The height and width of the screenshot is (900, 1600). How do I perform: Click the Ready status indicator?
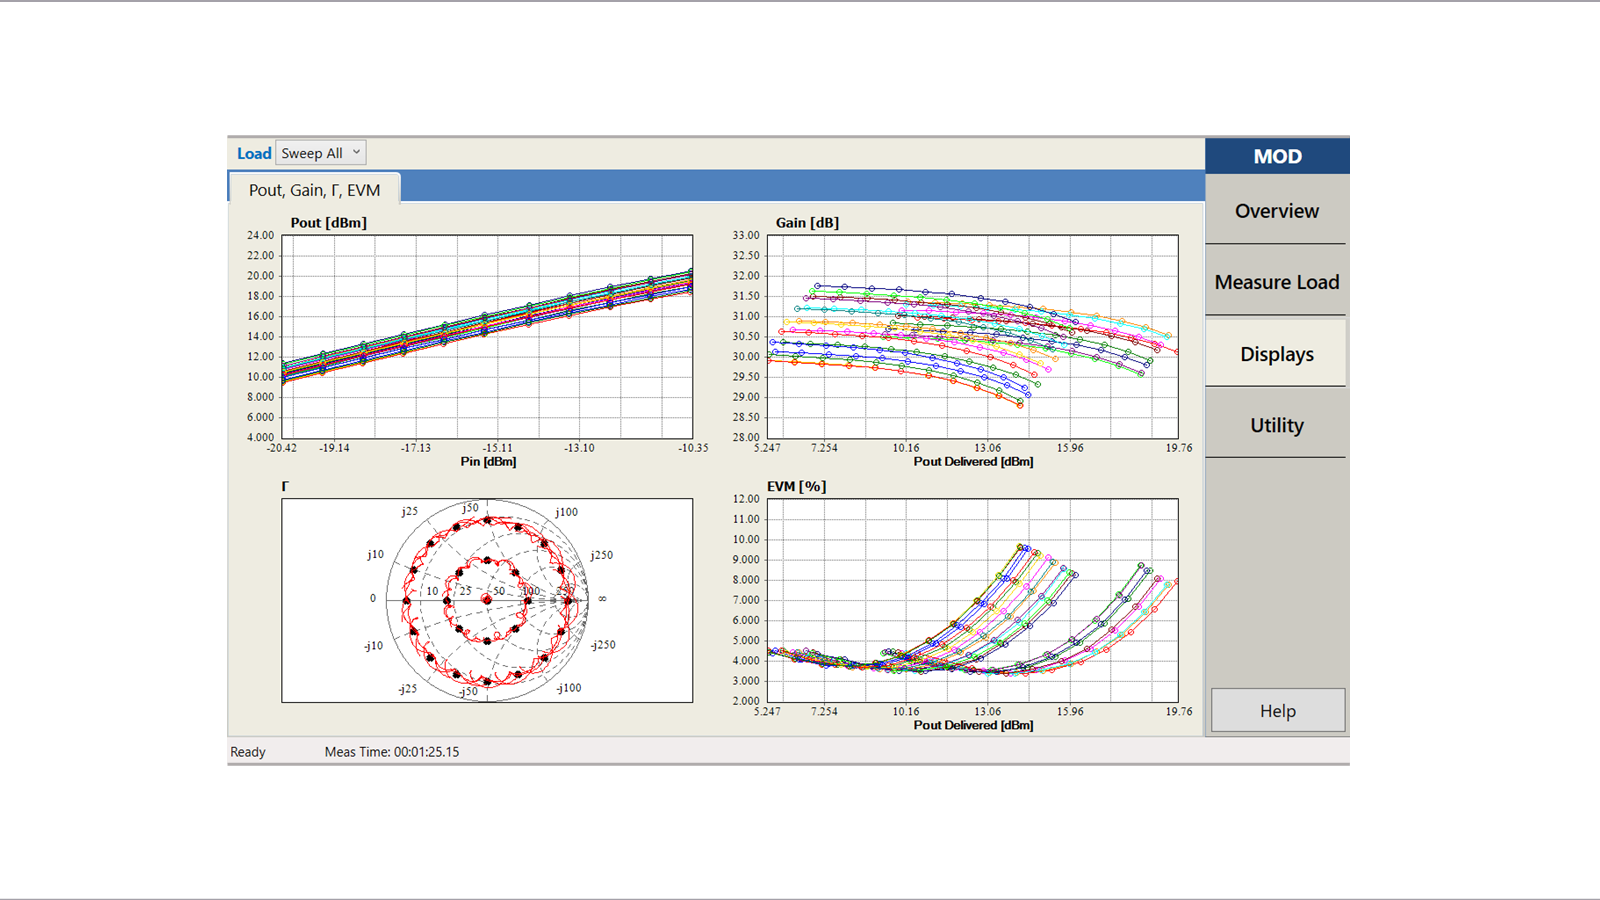(247, 751)
